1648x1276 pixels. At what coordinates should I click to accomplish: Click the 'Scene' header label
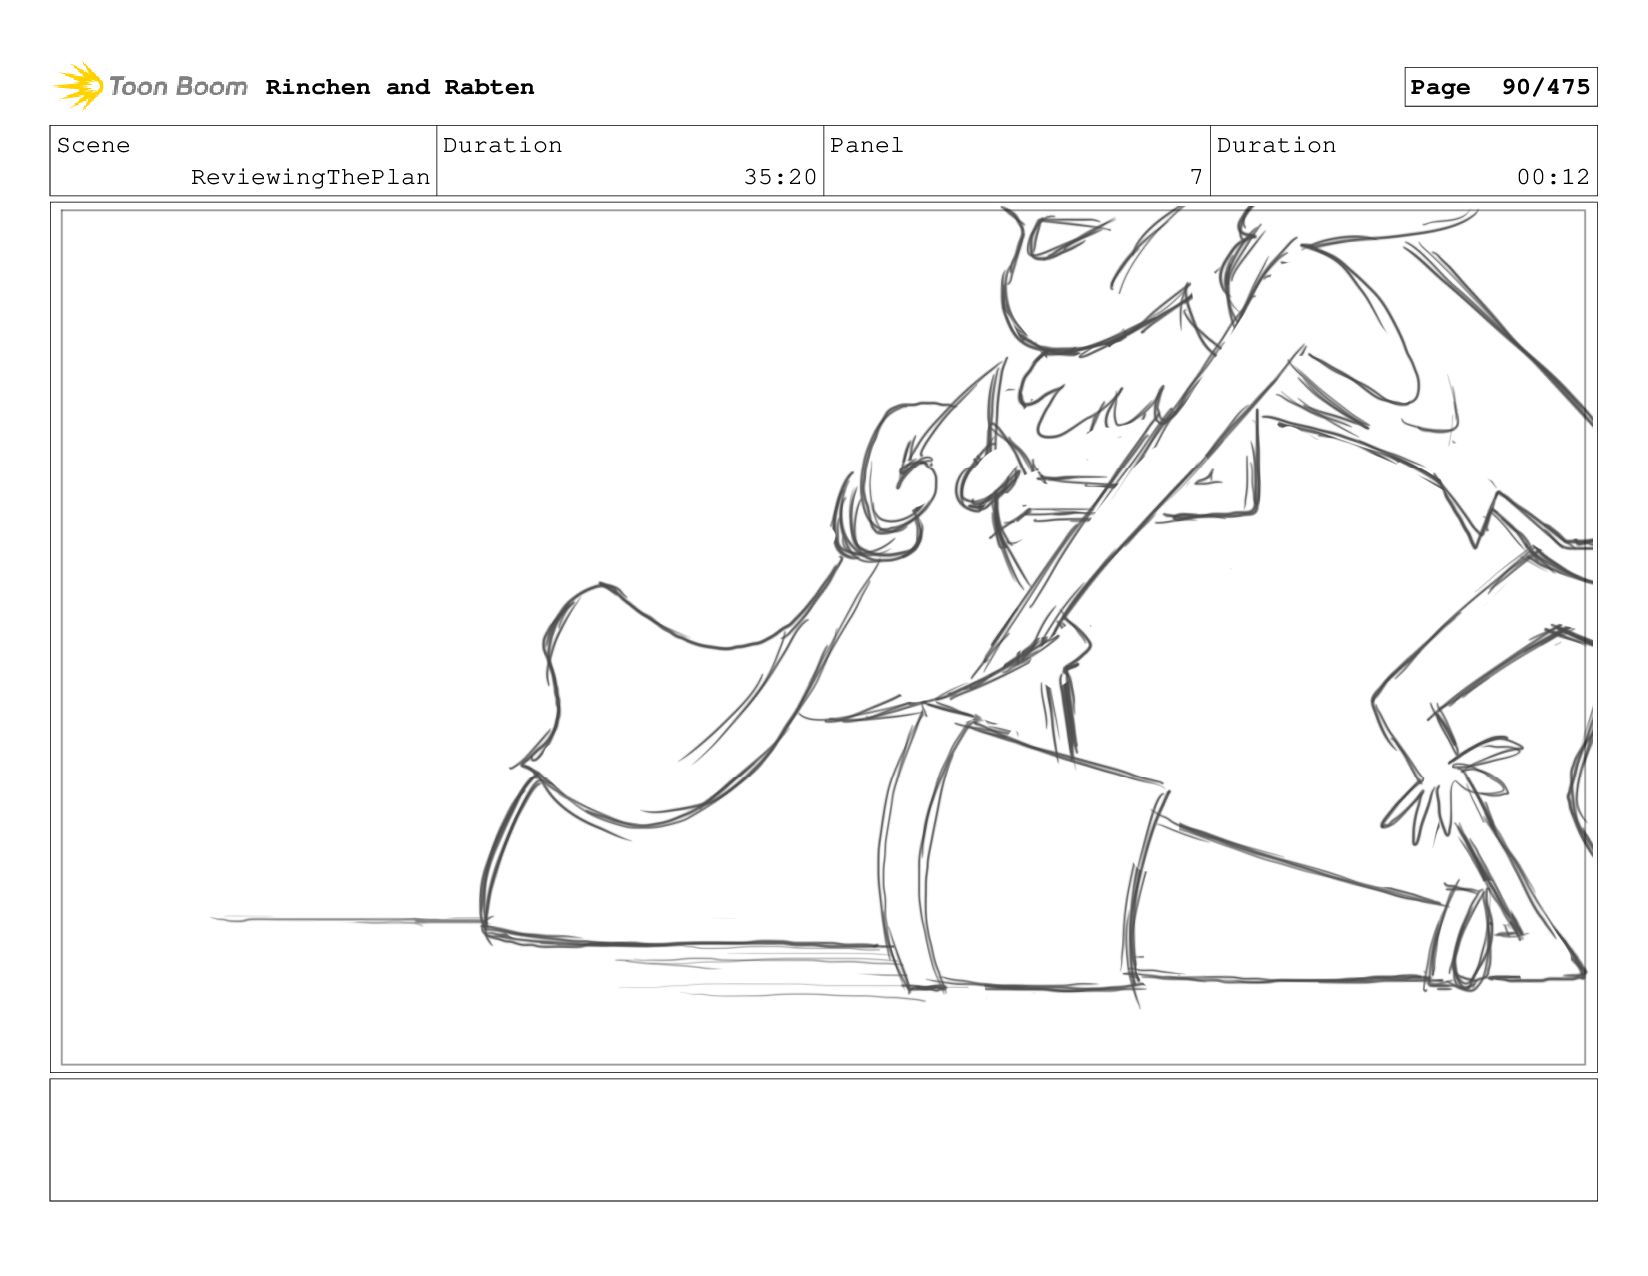point(93,145)
